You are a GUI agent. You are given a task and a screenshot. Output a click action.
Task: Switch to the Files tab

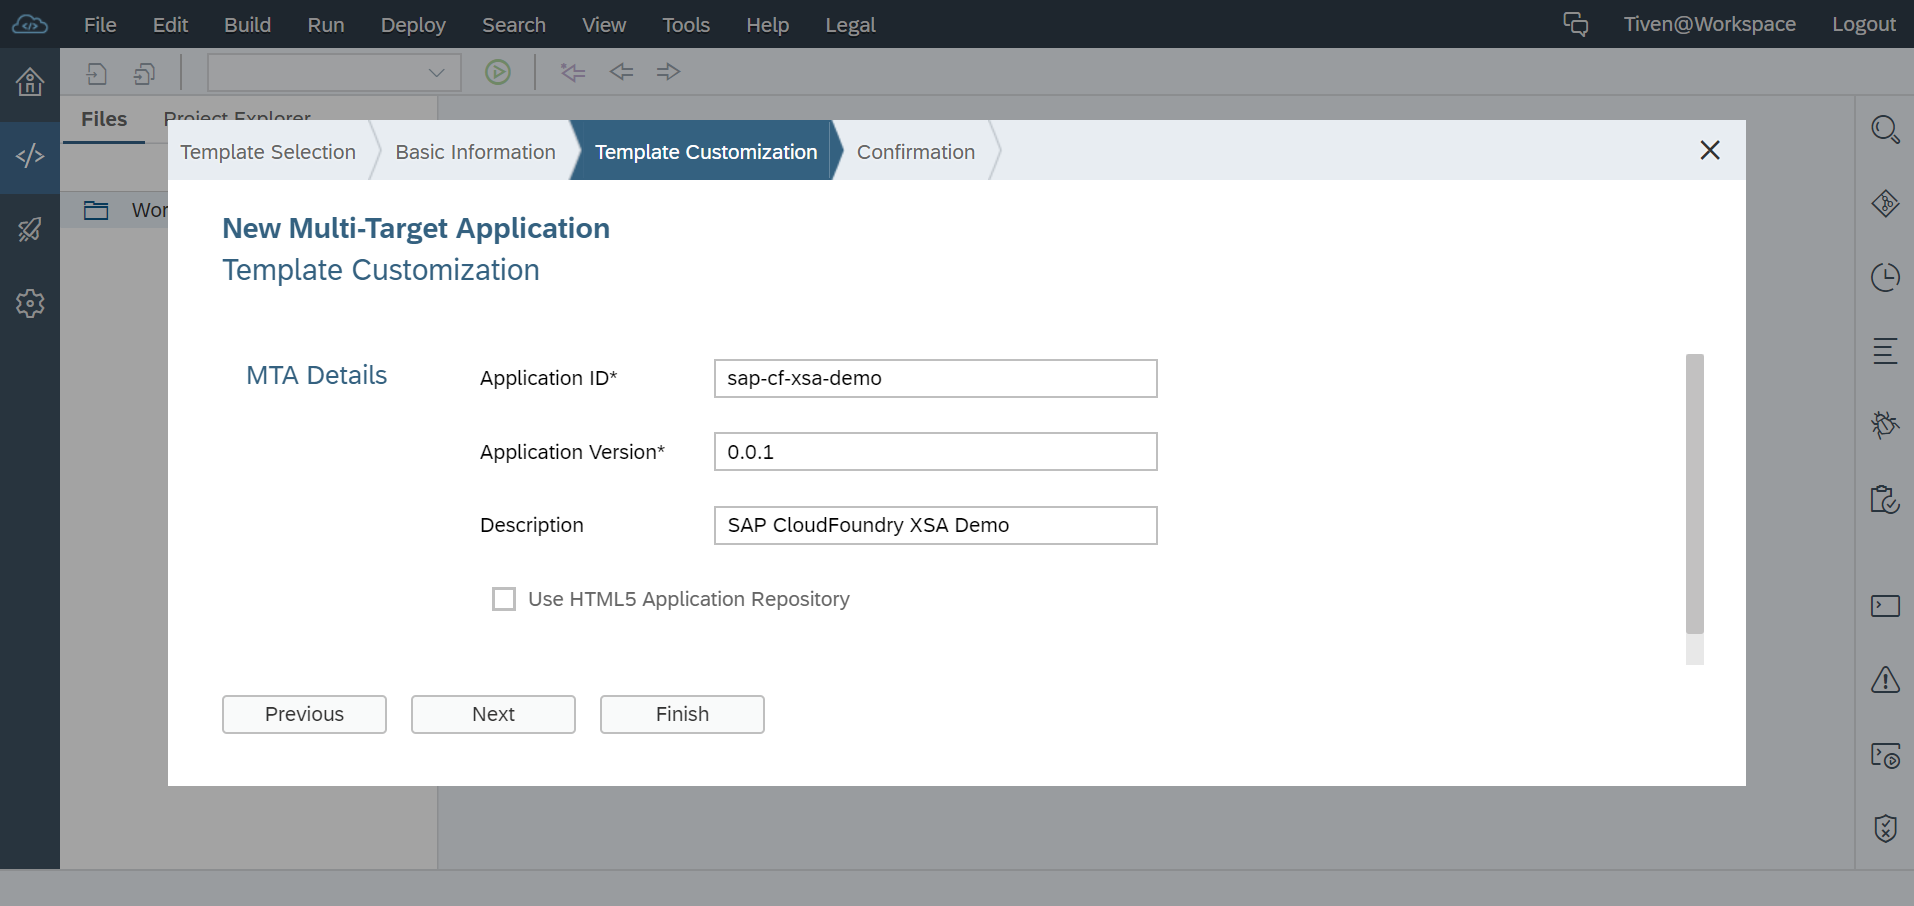(104, 119)
